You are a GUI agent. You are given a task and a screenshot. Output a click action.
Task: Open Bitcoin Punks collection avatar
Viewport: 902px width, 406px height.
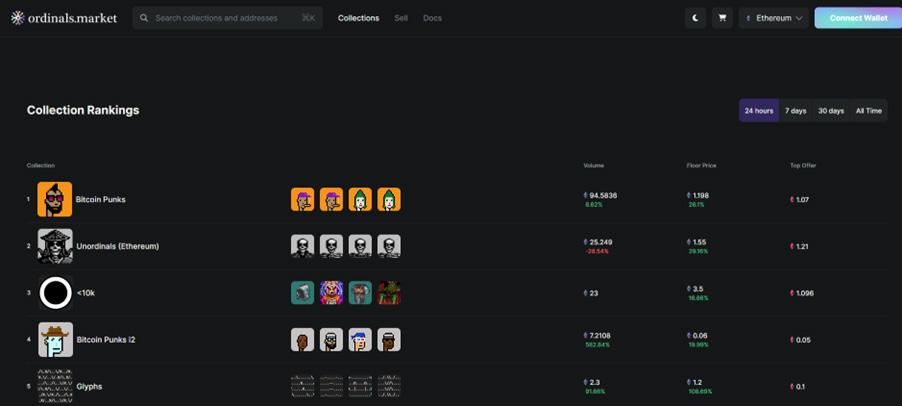55,199
